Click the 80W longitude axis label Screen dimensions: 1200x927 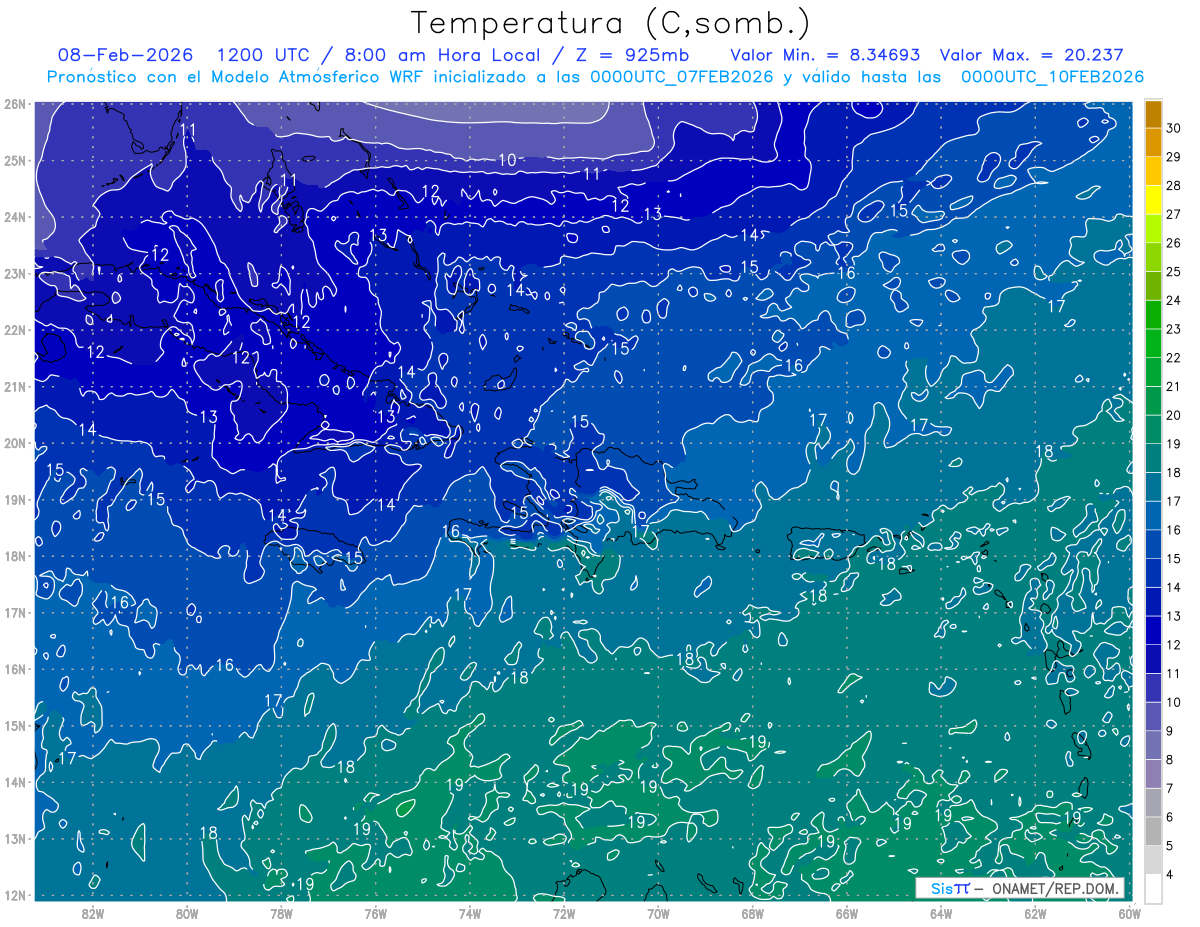coord(187,913)
